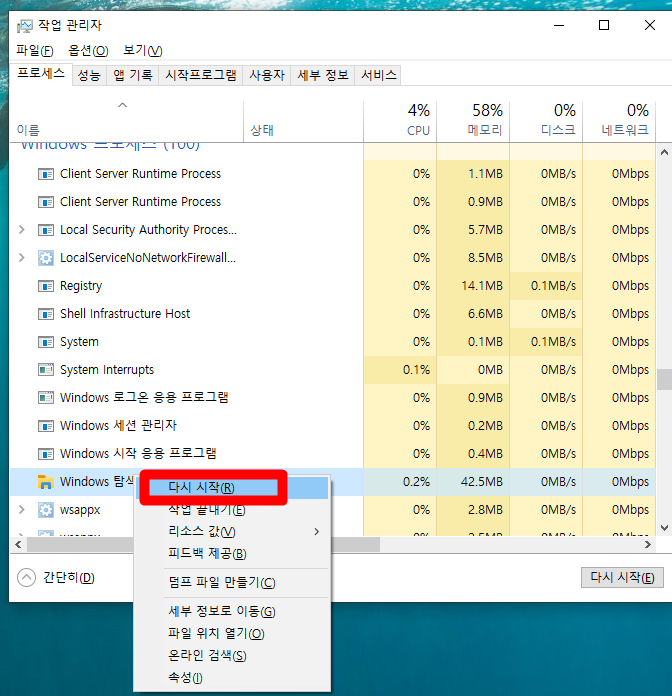Click the 42.5MB memory value

click(x=482, y=482)
